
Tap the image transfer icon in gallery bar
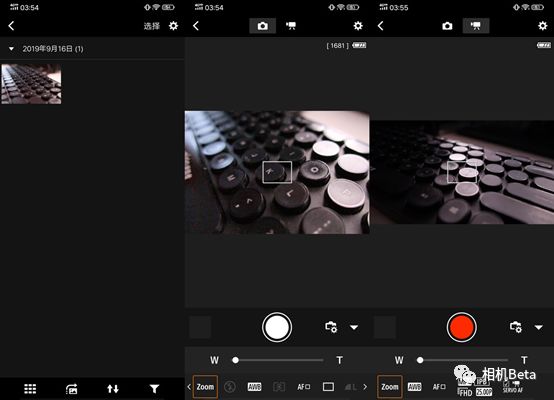pos(71,389)
